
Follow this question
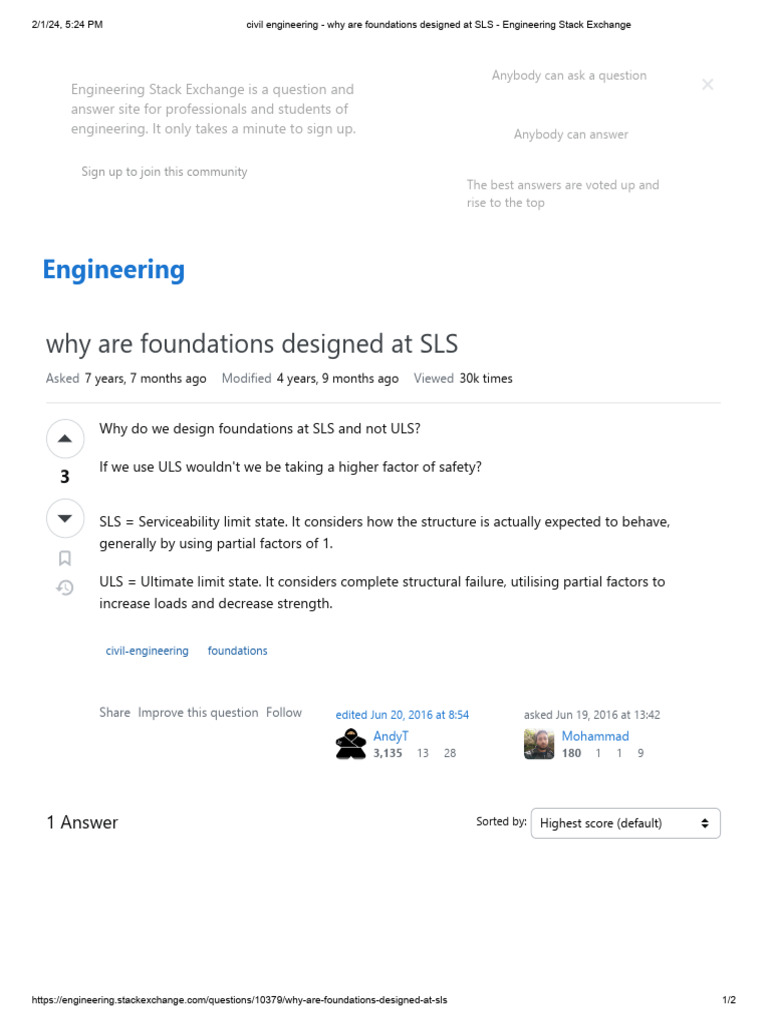(284, 712)
